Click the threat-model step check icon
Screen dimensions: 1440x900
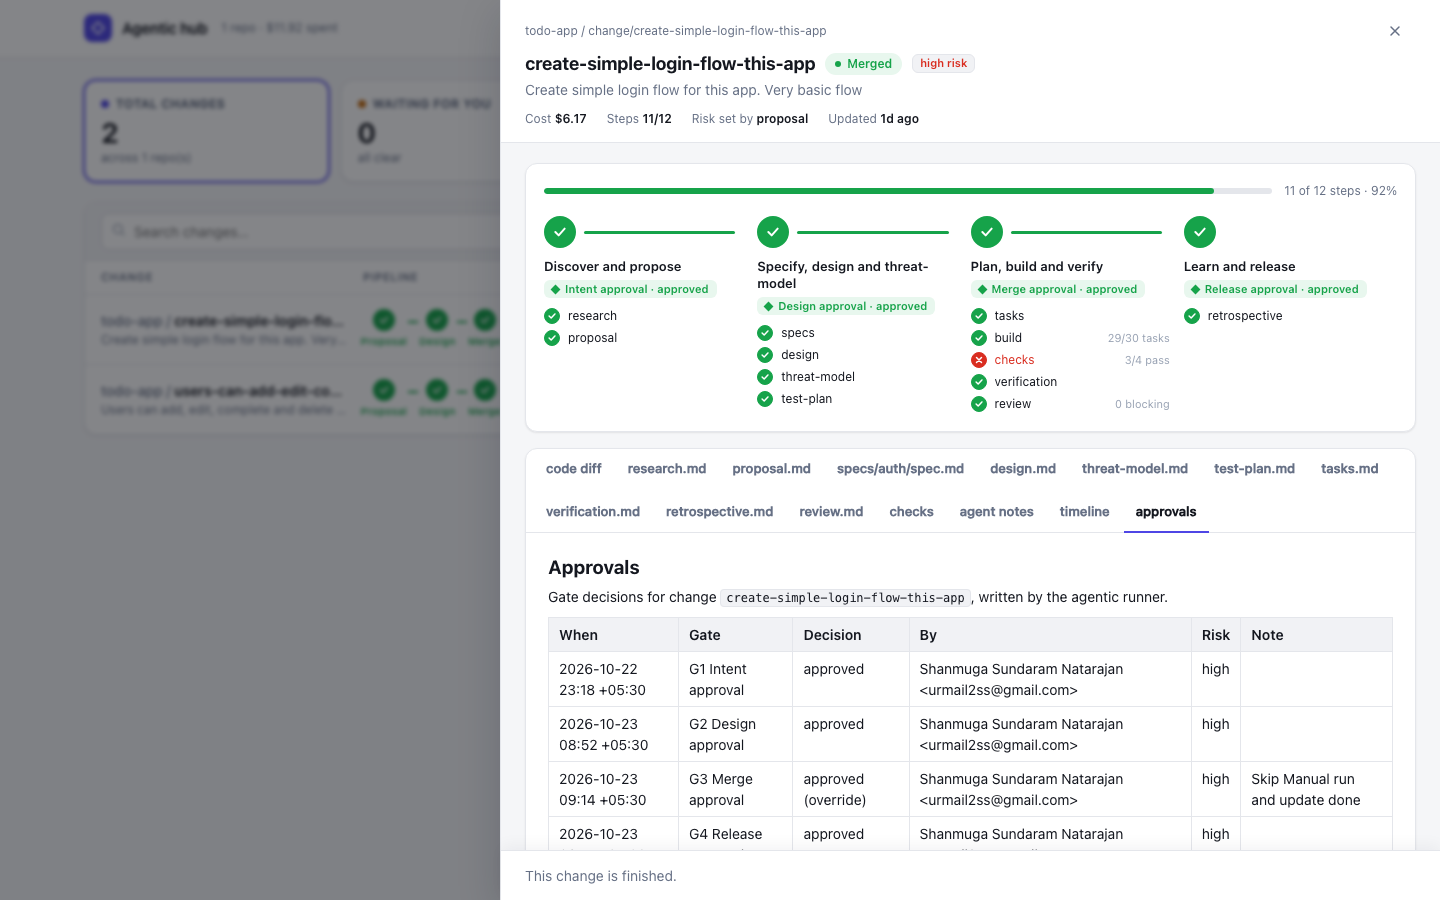pyautogui.click(x=765, y=377)
